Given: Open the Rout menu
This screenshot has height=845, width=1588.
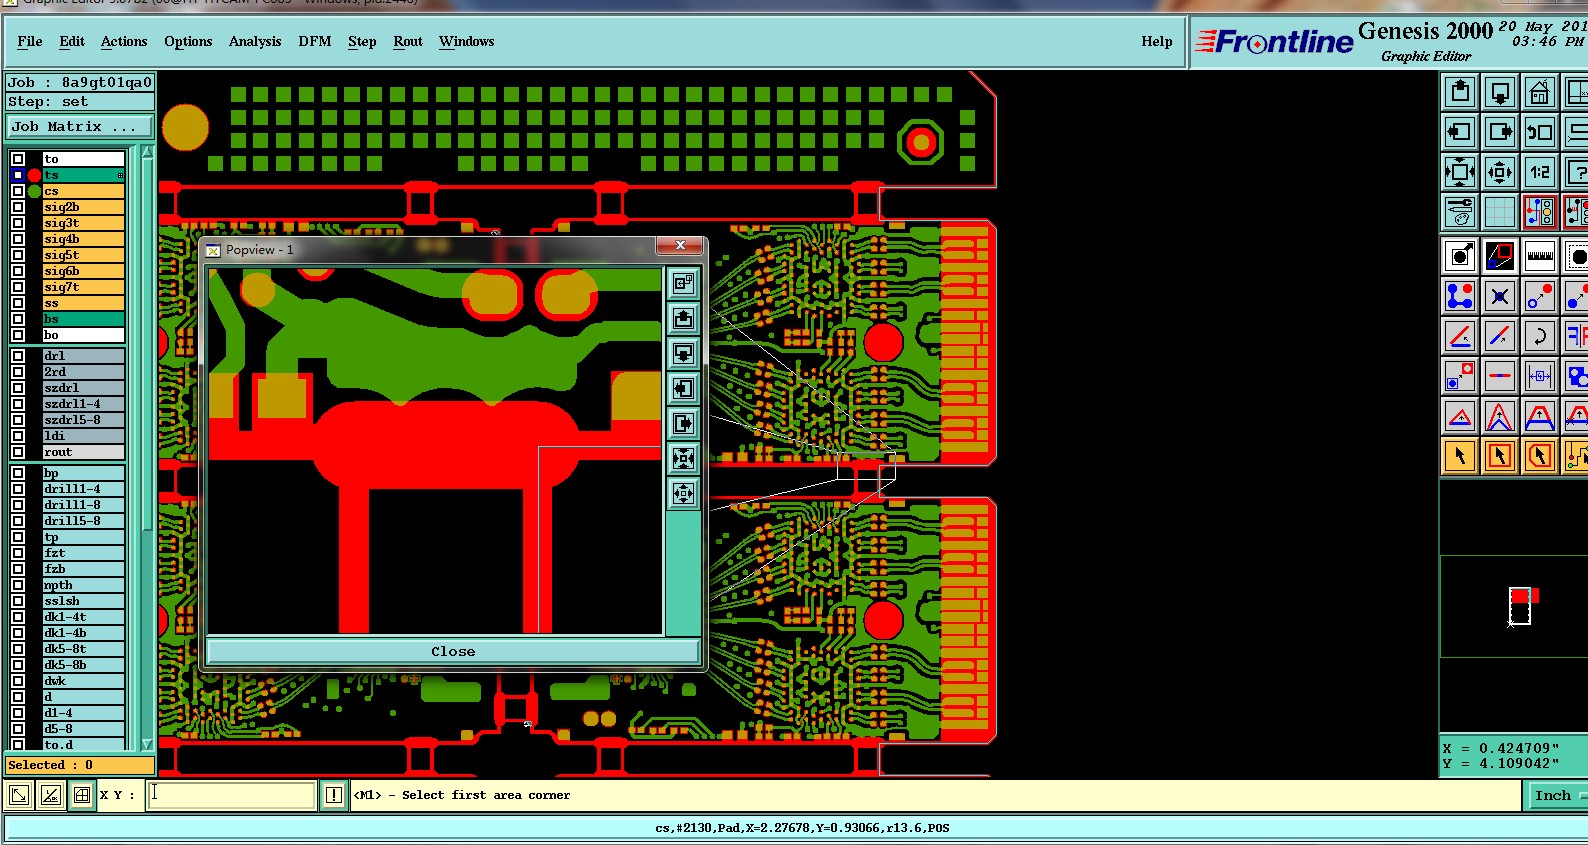Looking at the screenshot, I should 408,41.
